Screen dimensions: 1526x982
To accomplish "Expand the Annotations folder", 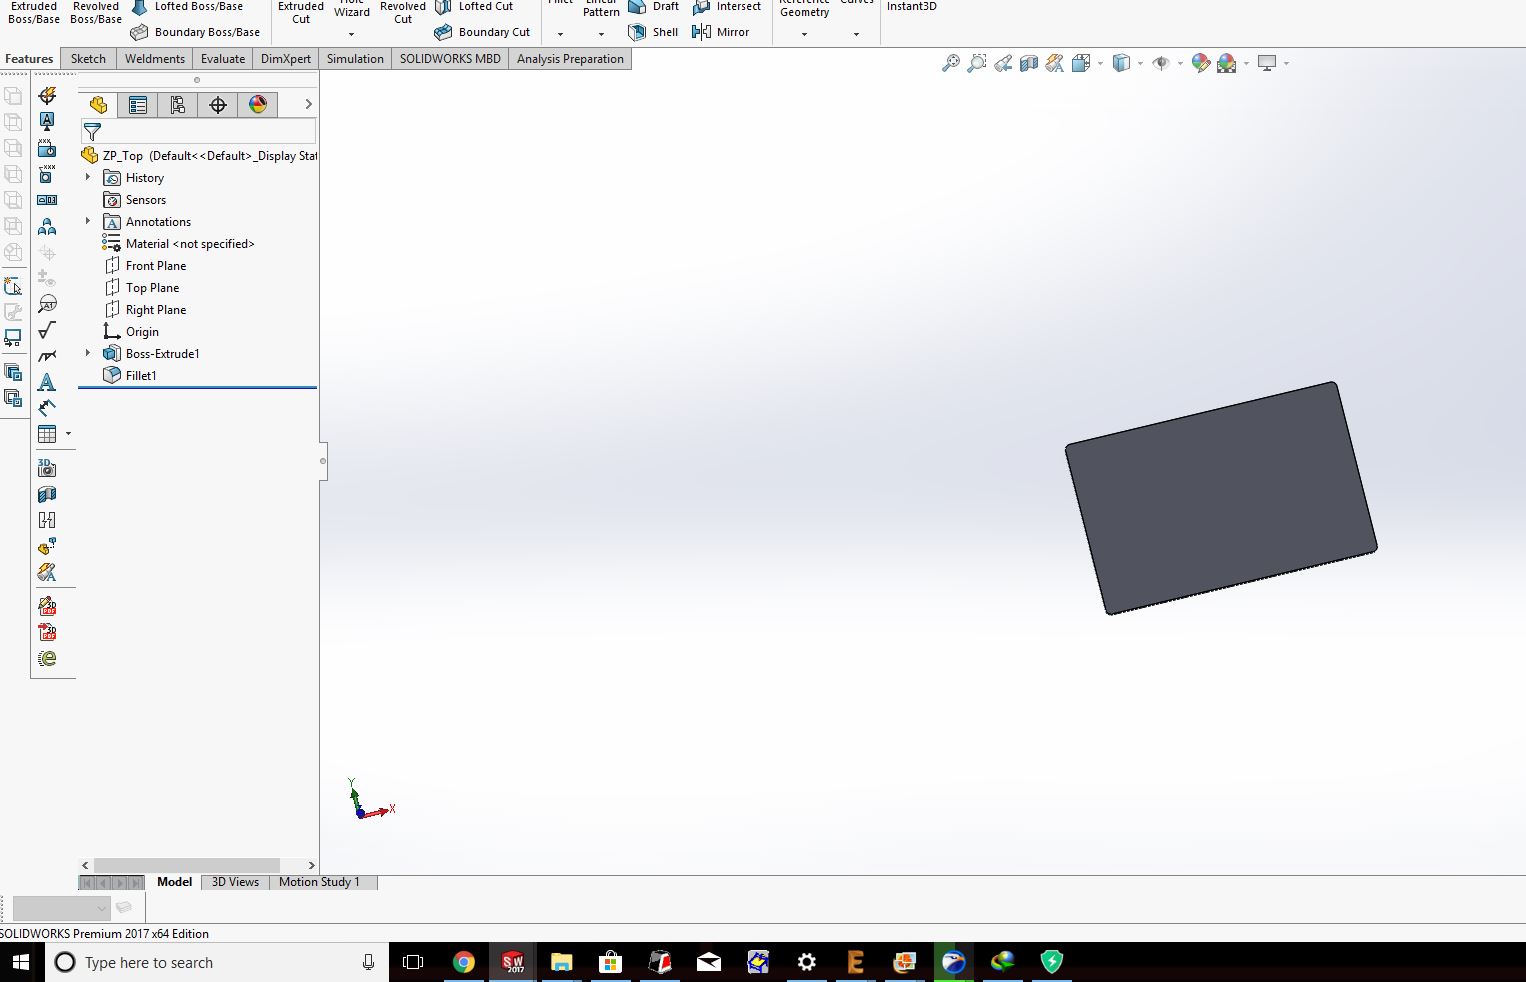I will click(88, 221).
